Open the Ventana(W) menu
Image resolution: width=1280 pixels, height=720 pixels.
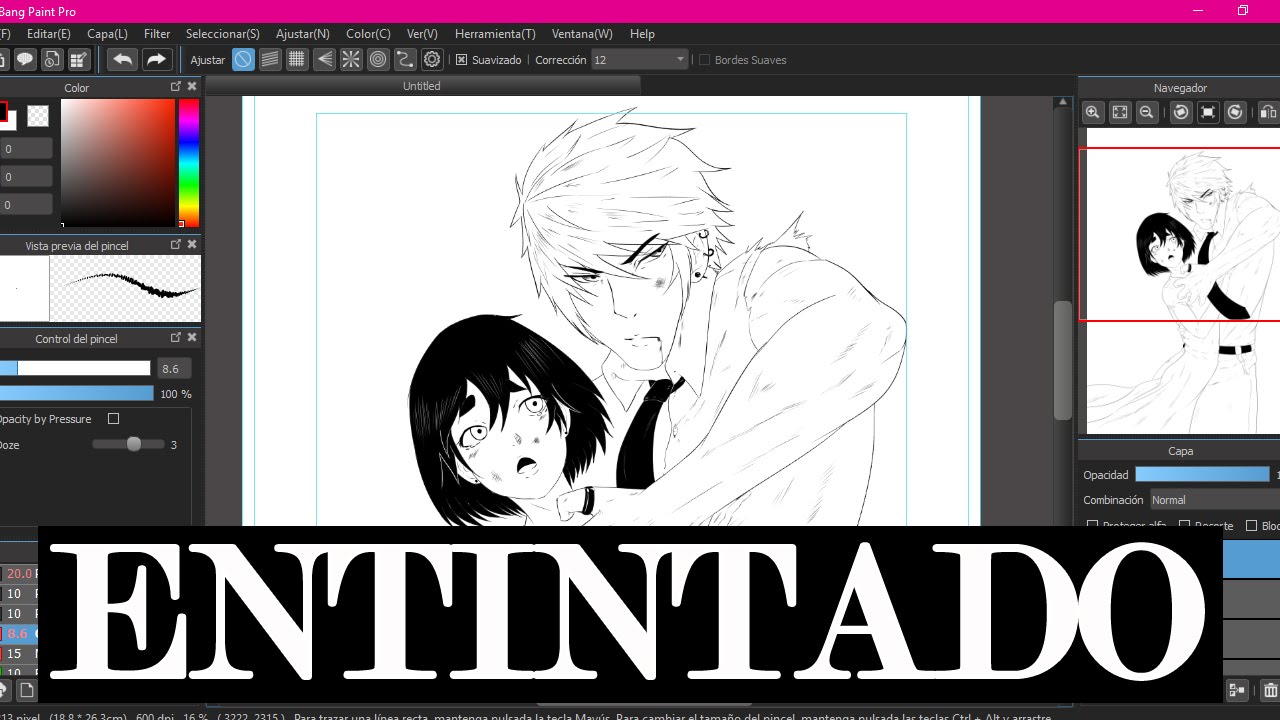point(583,34)
